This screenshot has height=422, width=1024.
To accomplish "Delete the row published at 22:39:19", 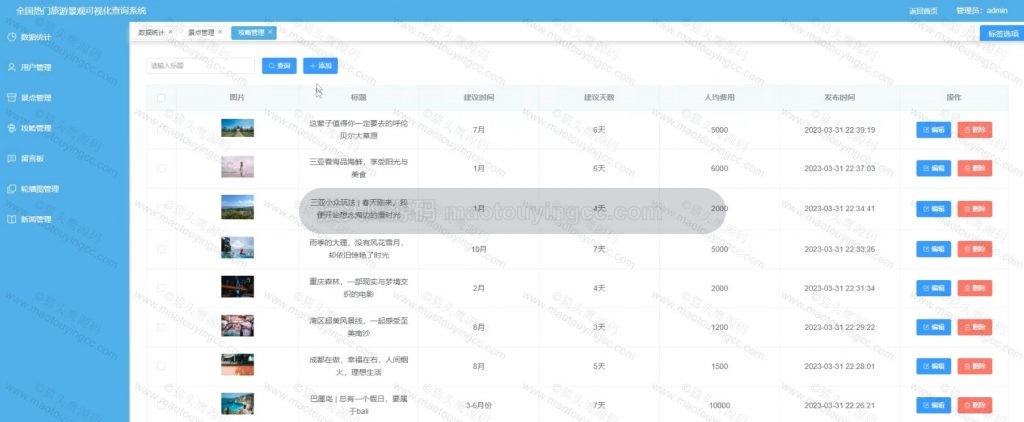I will click(974, 130).
